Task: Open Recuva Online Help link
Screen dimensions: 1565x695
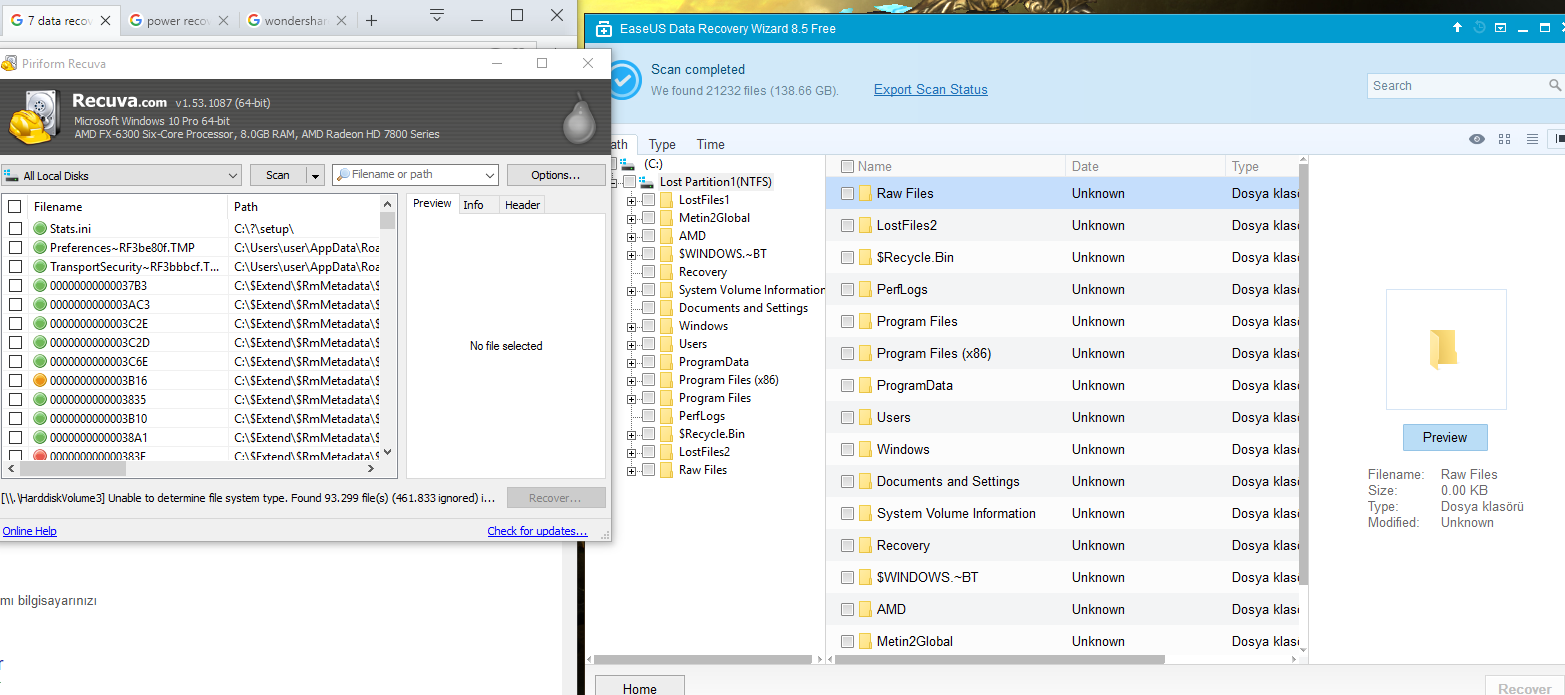Action: click(x=30, y=531)
